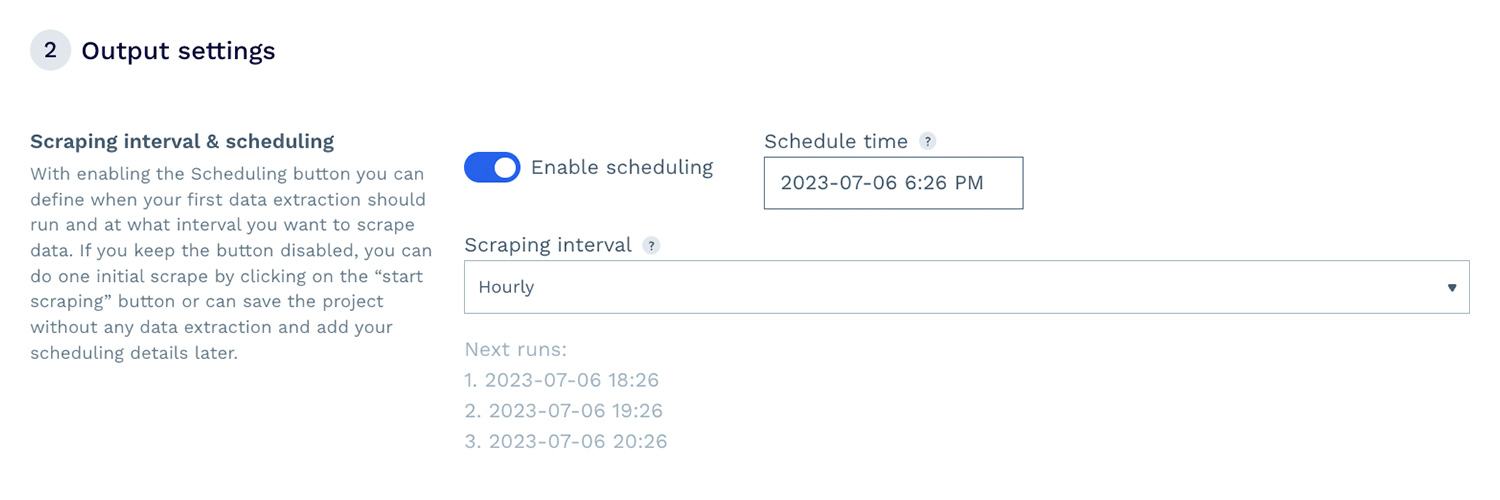
Task: Click the "Next runs:" label
Action: (516, 350)
